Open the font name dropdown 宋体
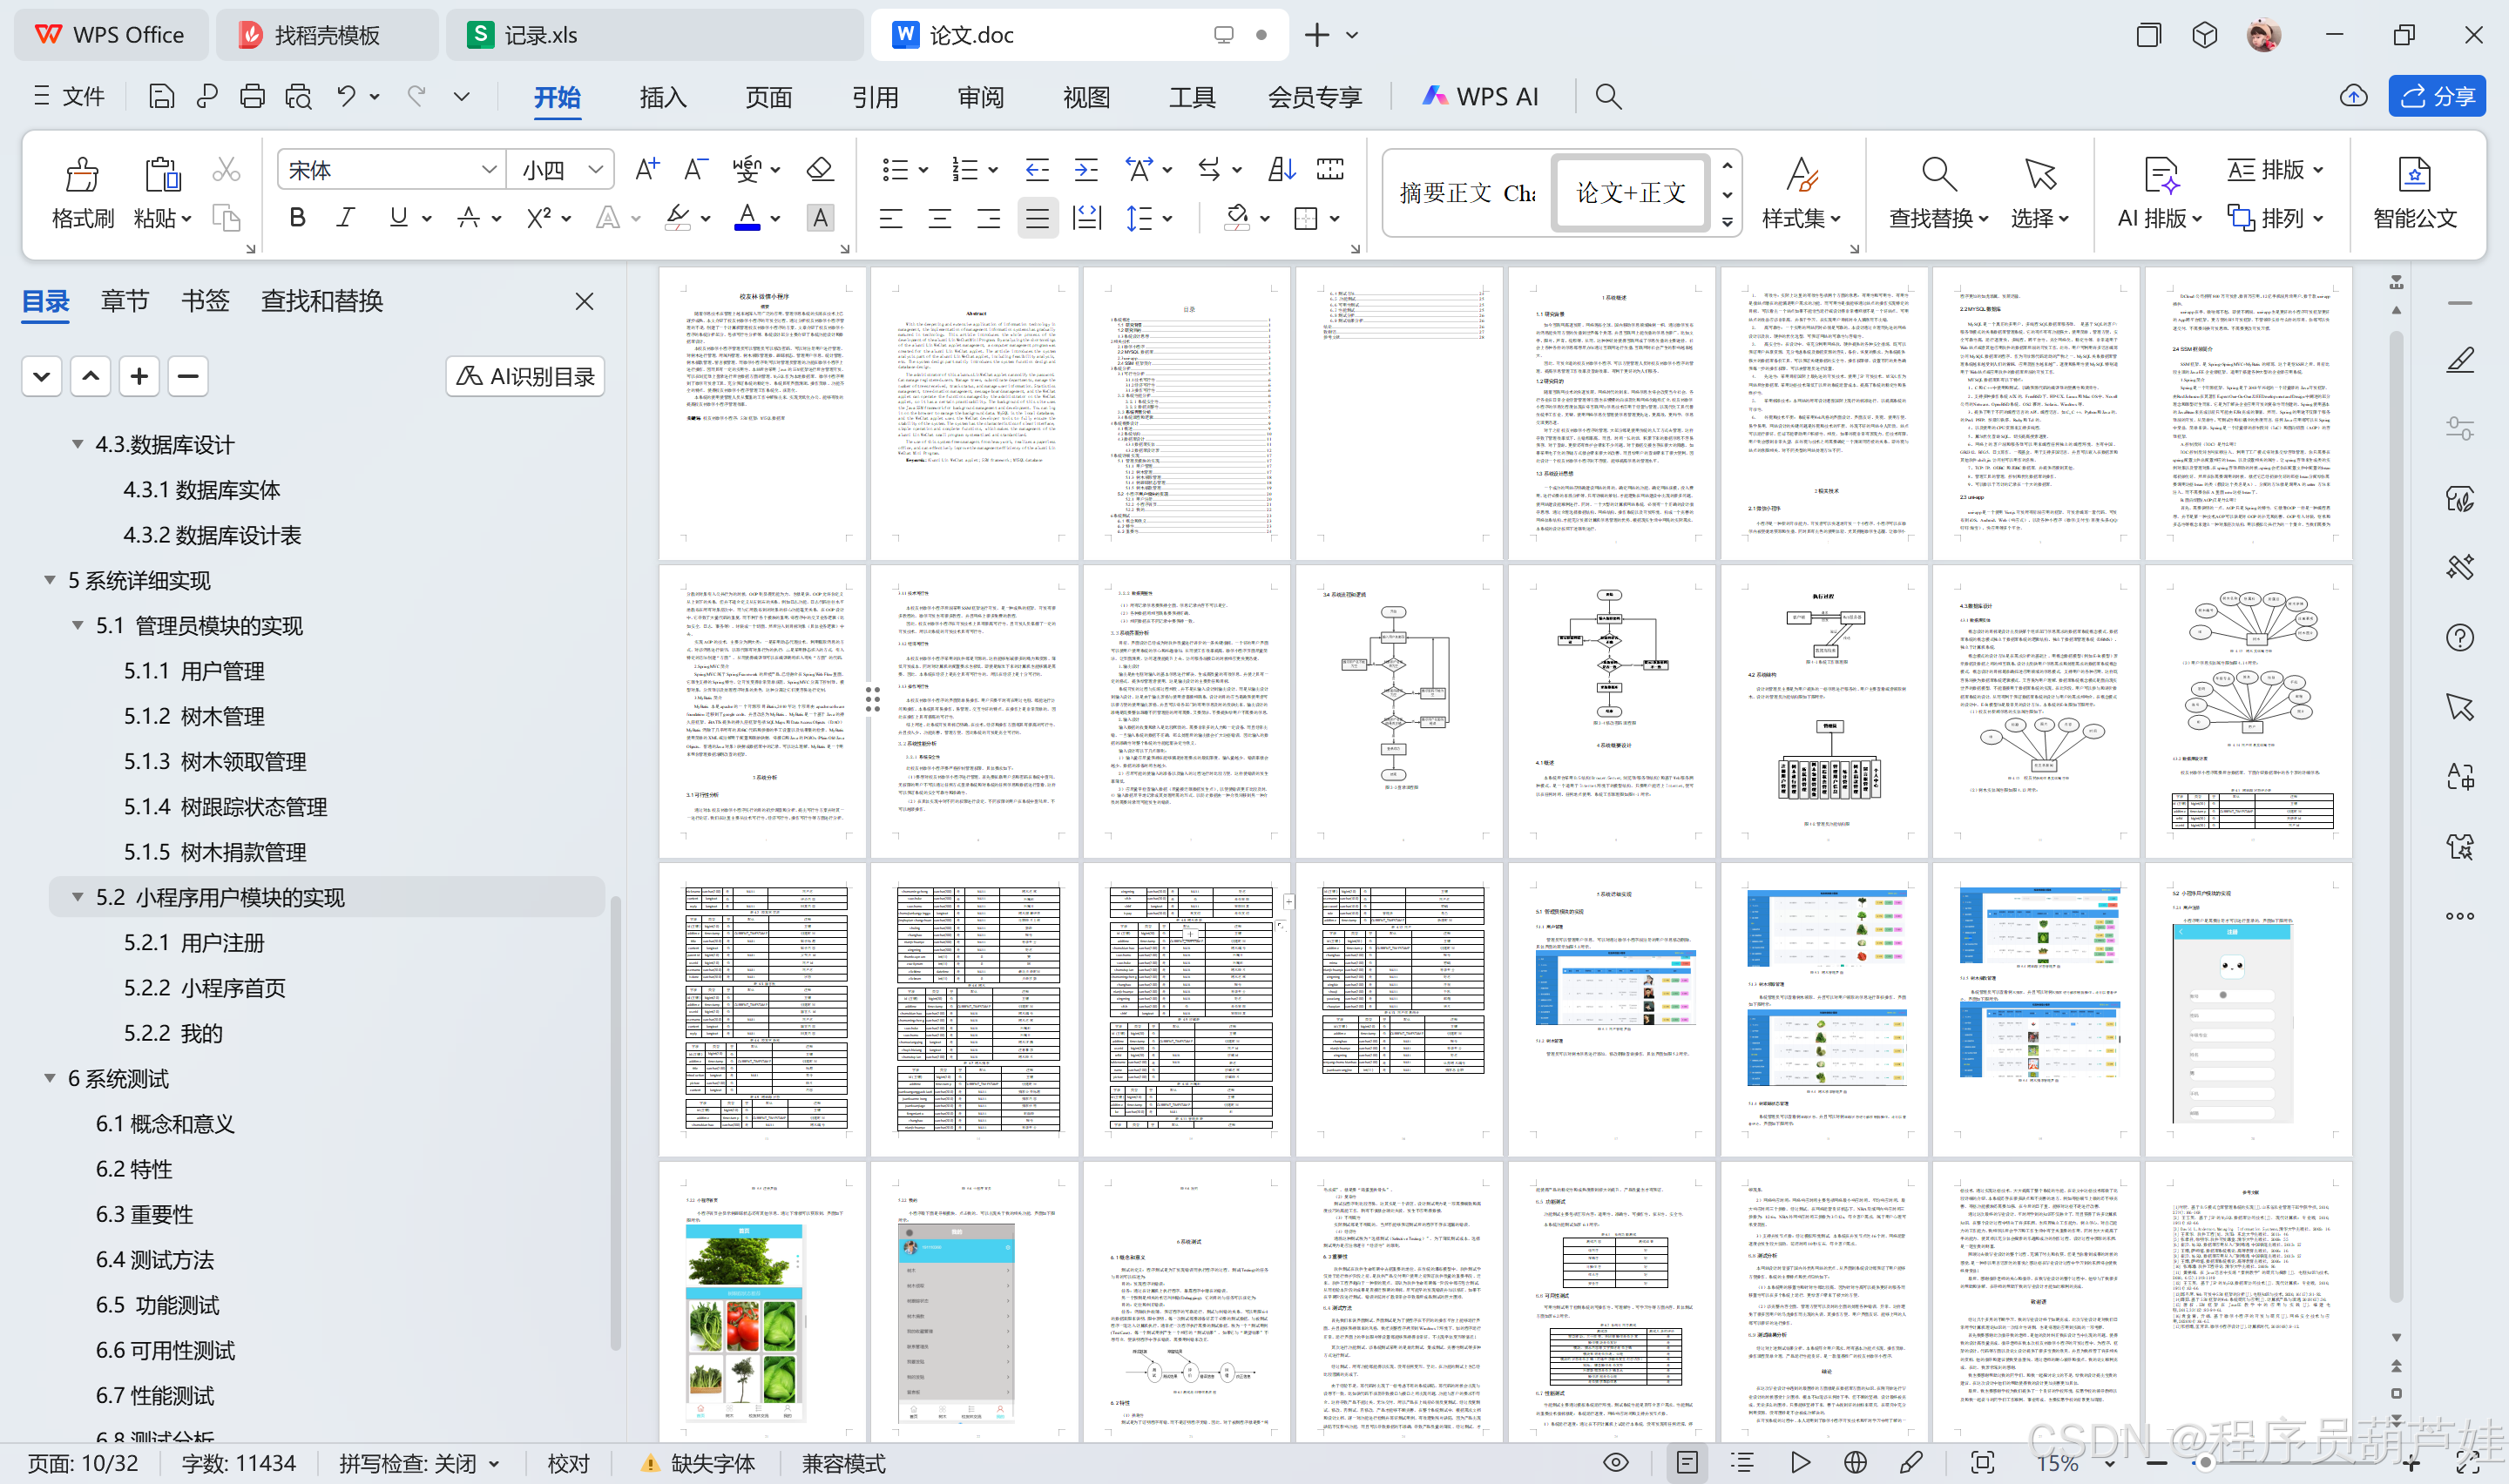 click(x=489, y=170)
